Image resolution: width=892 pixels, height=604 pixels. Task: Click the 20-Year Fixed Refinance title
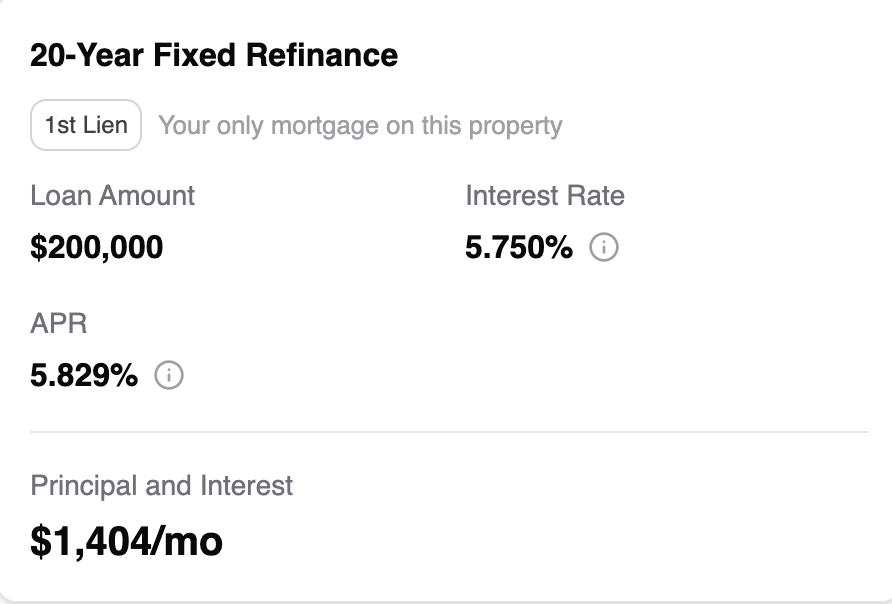click(214, 55)
